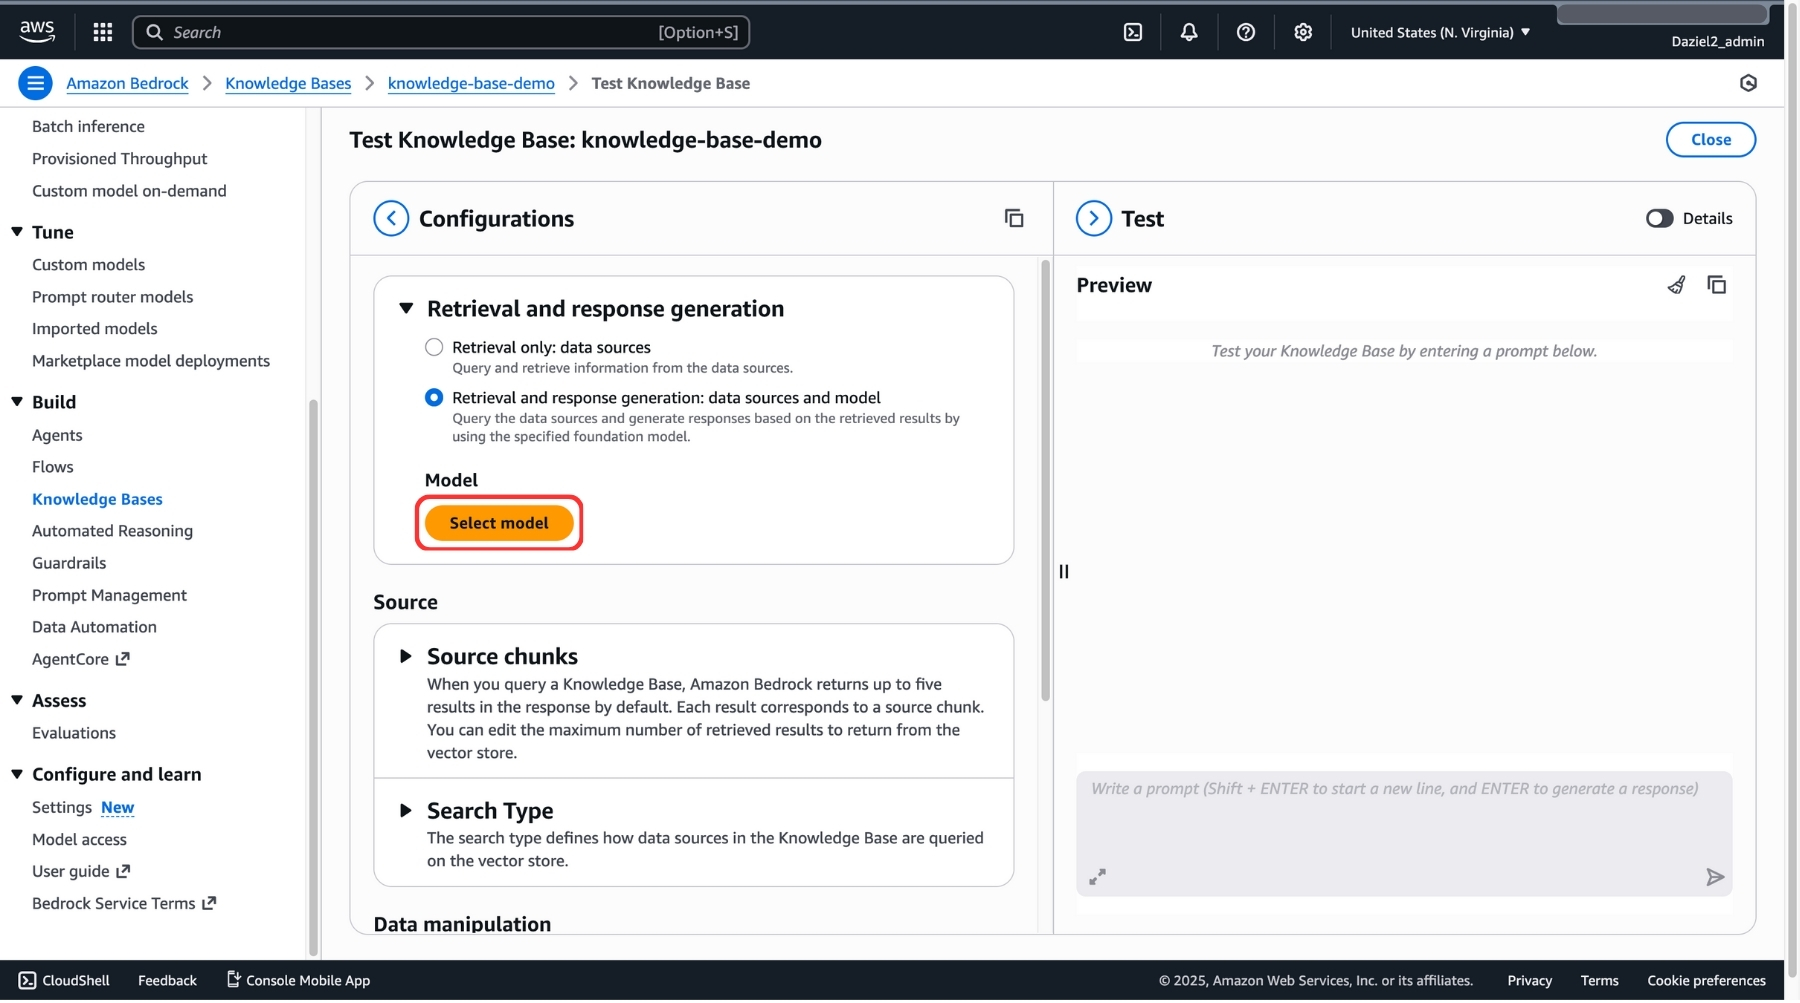Open CloudShell from the top bar icon

click(x=1133, y=32)
